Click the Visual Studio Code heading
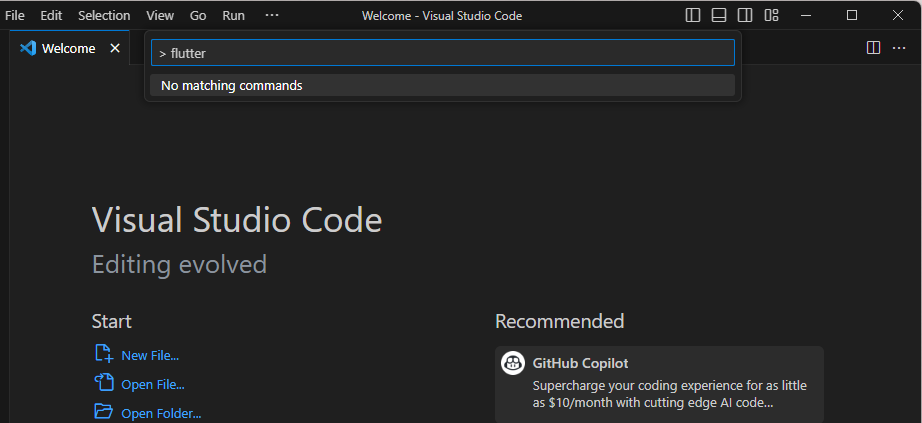Viewport: 922px width, 423px height. [237, 220]
